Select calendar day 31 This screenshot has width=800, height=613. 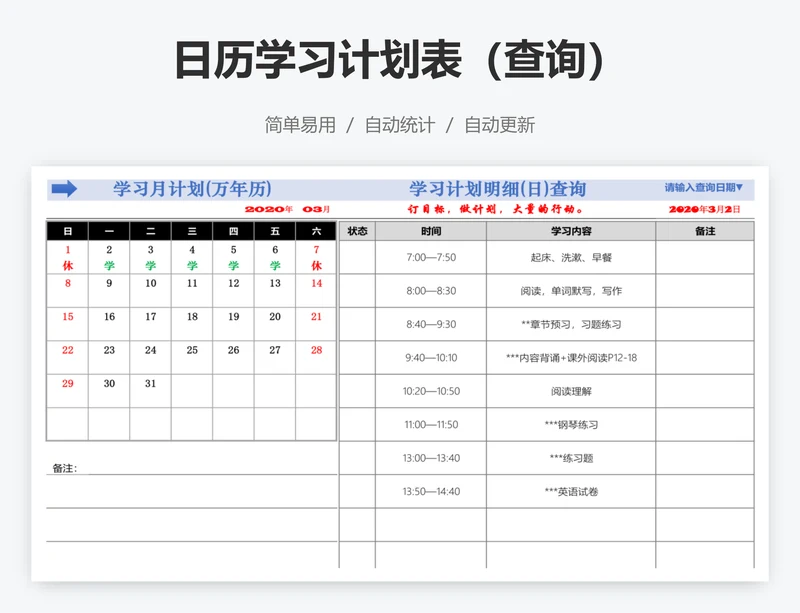pos(151,391)
